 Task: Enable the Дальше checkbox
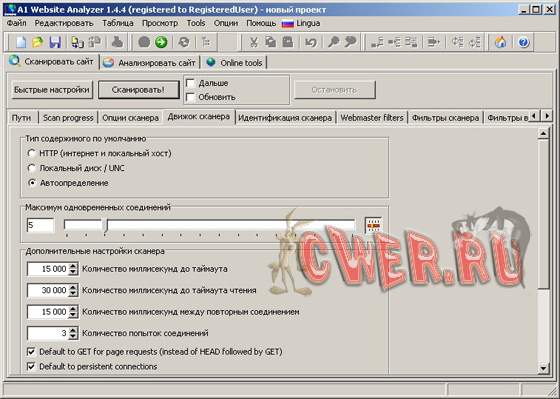pos(191,83)
